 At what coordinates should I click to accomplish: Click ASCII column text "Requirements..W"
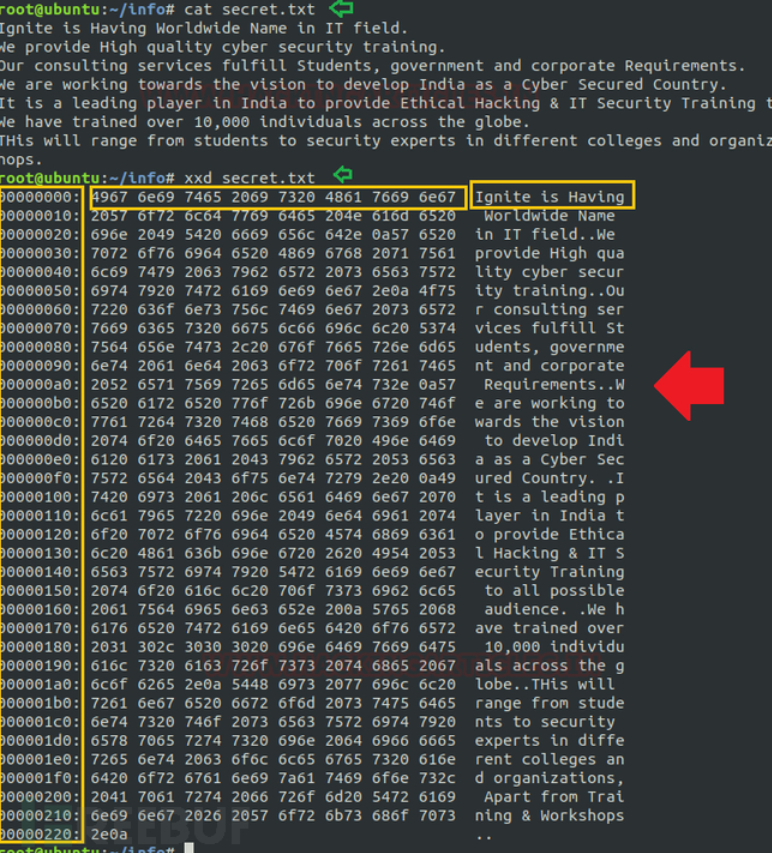[554, 384]
